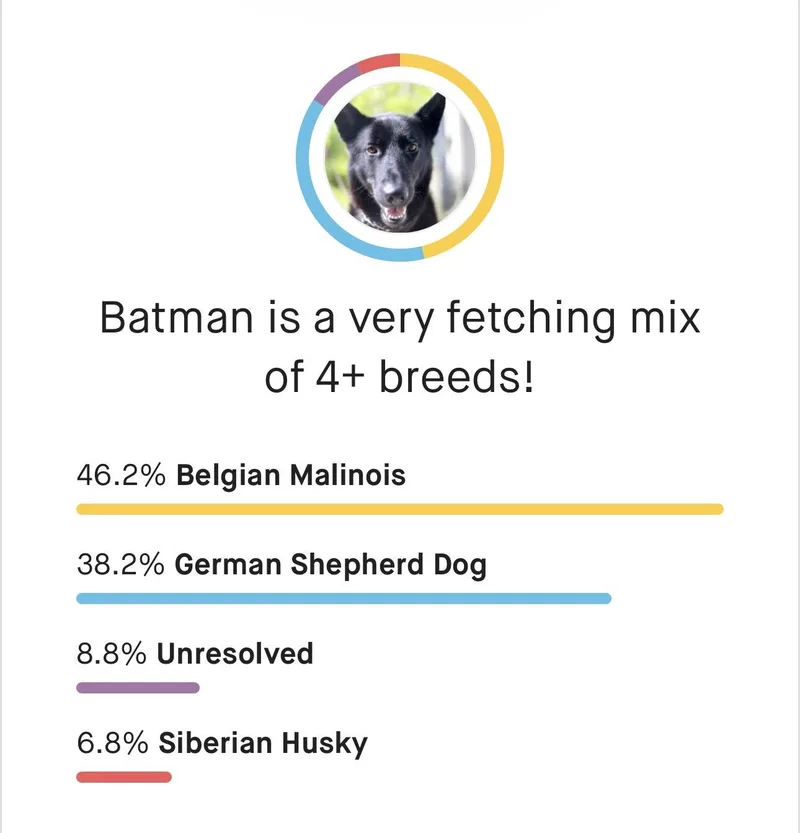
Task: Click the purple Unresolved percentage bar
Action: pyautogui.click(x=138, y=687)
